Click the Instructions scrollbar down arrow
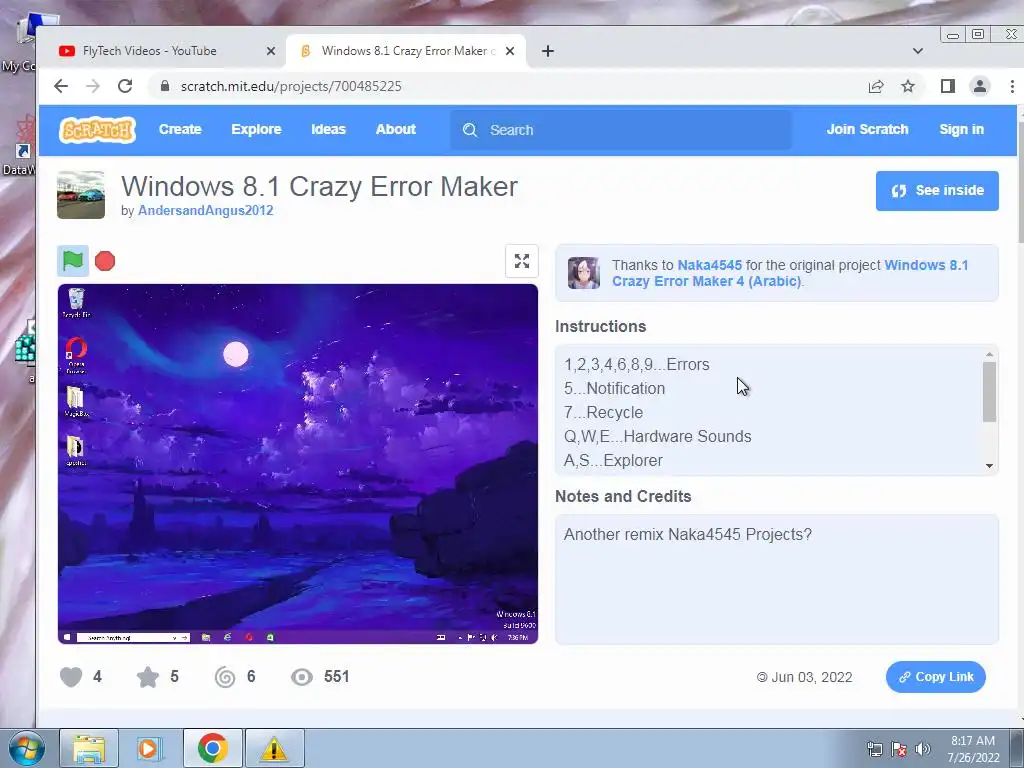This screenshot has width=1024, height=768. (x=989, y=466)
